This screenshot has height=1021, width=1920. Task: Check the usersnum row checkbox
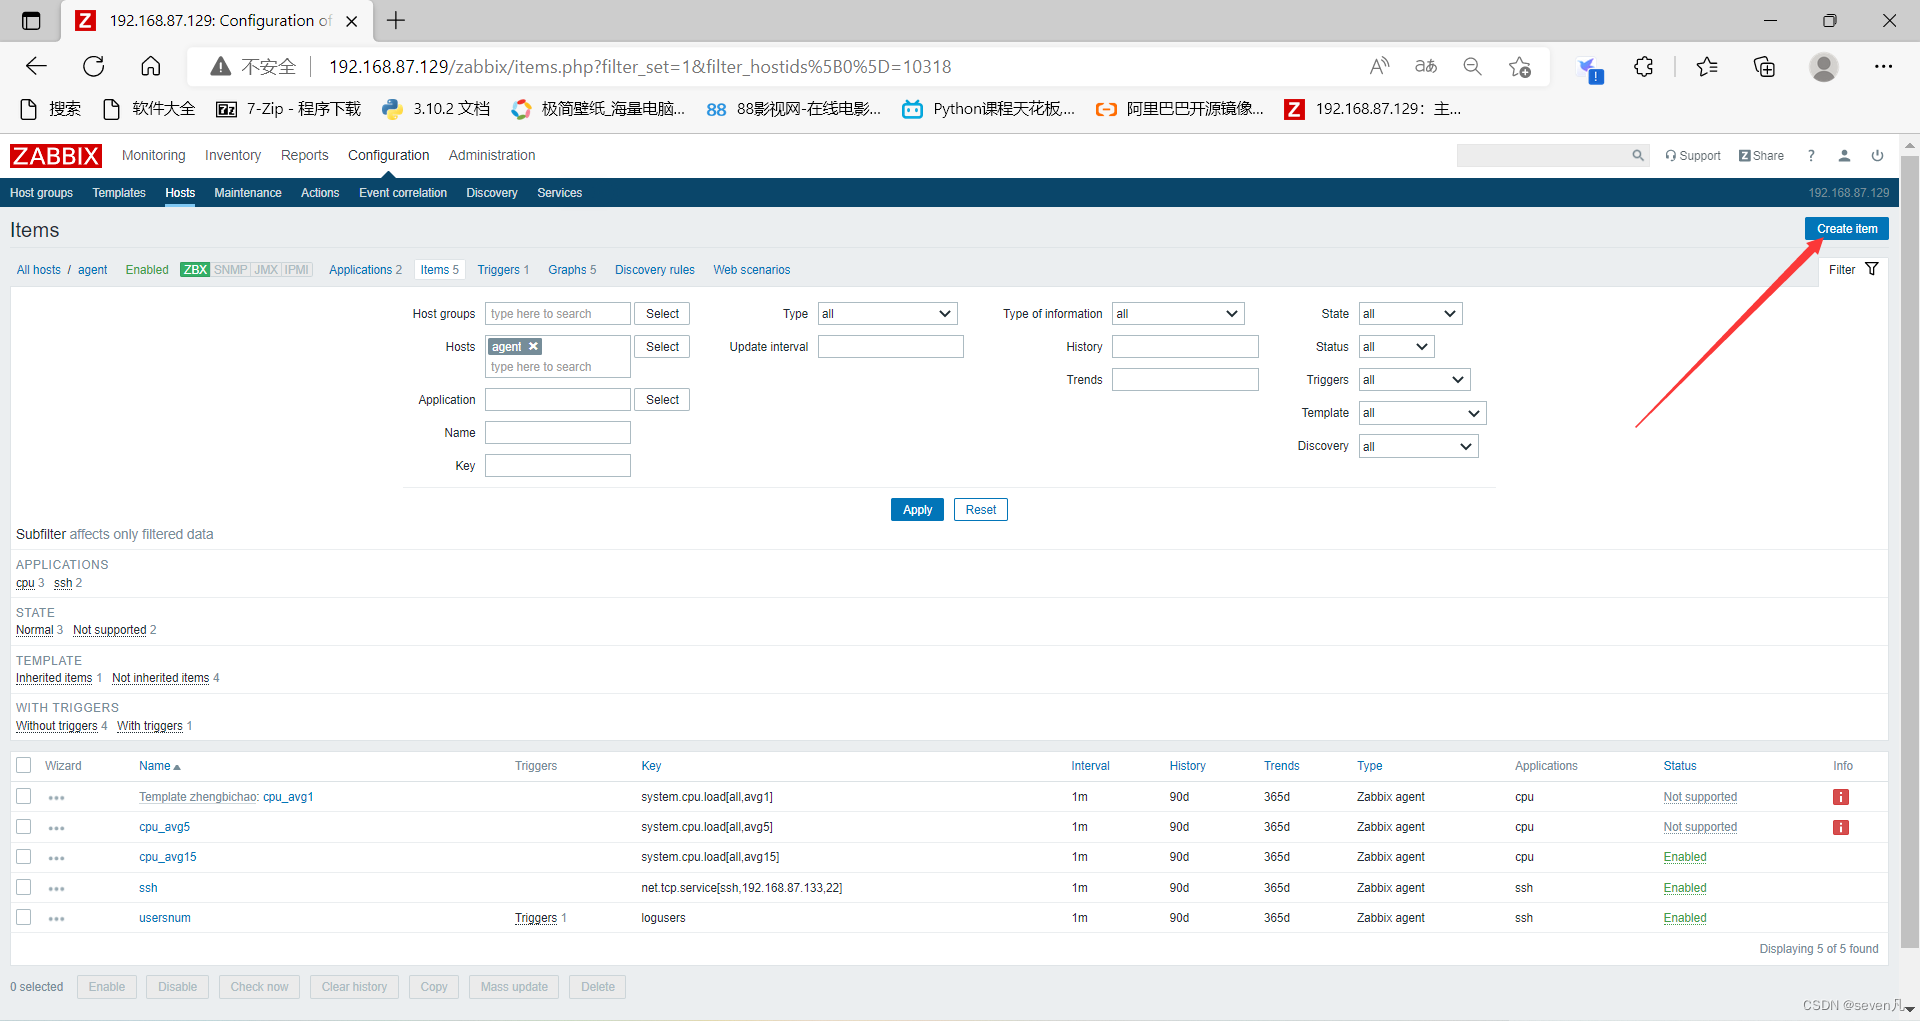click(x=24, y=917)
